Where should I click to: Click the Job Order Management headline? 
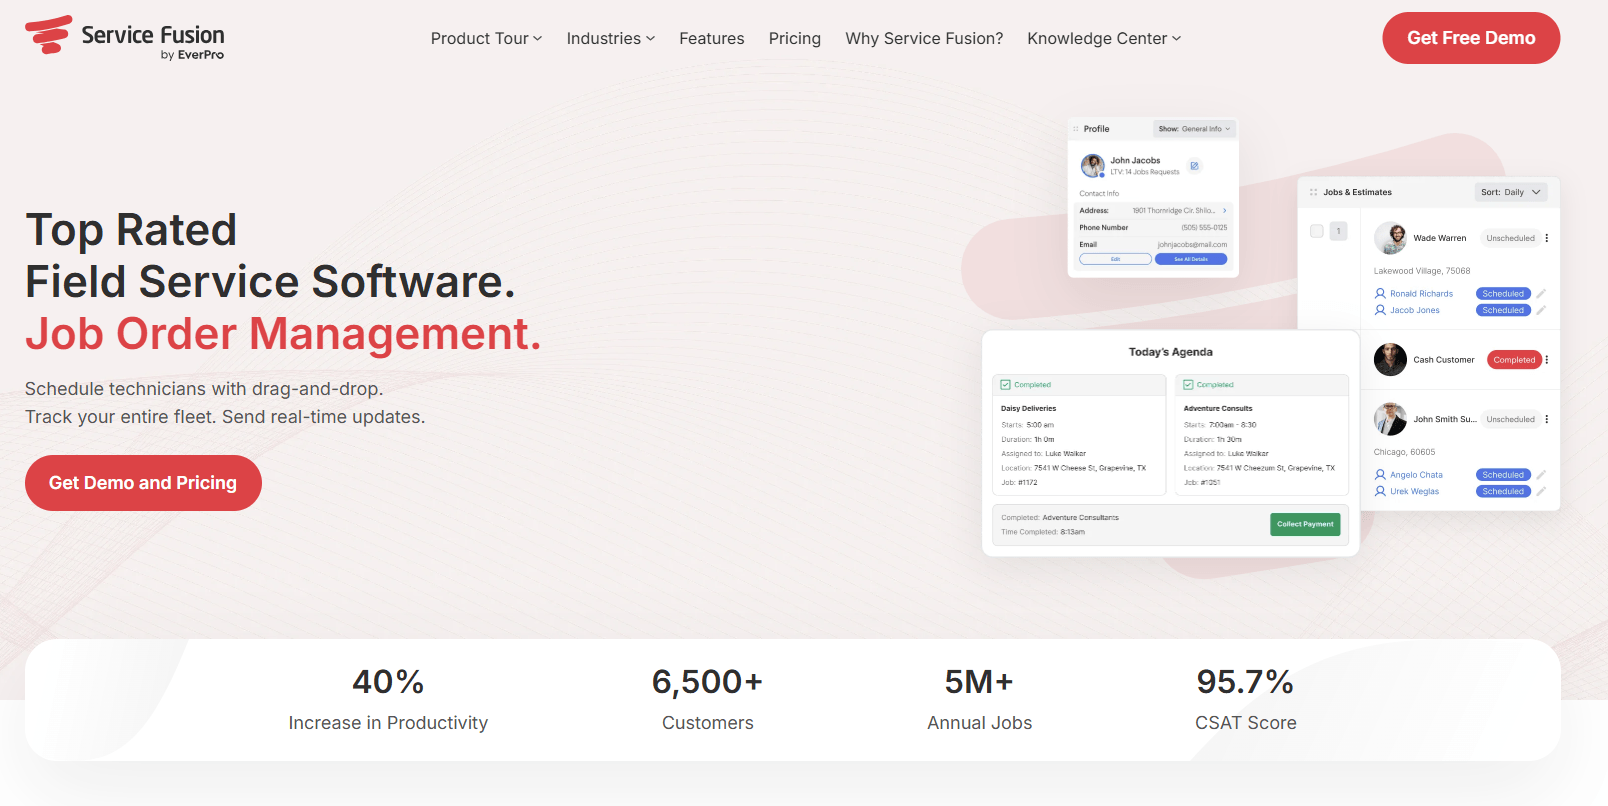point(283,334)
